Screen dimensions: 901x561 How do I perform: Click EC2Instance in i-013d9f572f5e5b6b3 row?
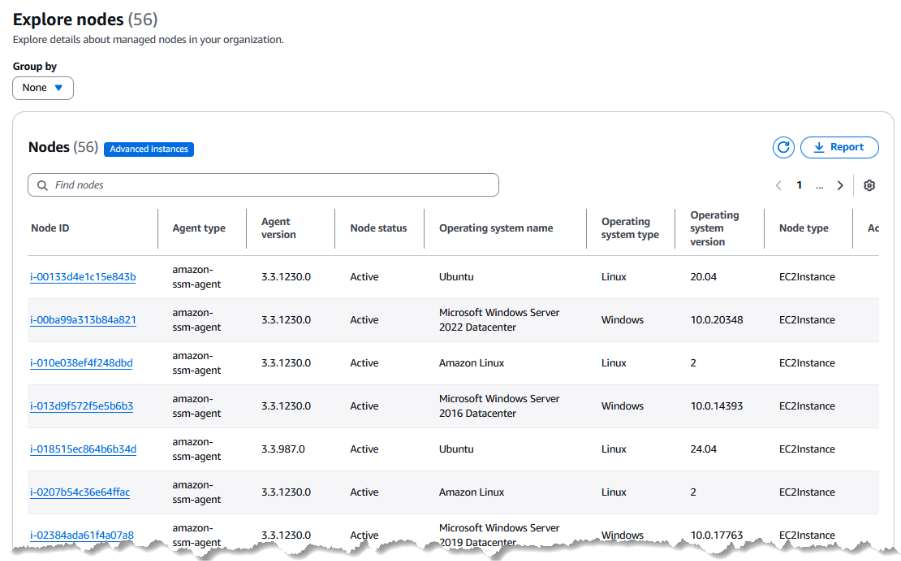pyautogui.click(x=807, y=406)
